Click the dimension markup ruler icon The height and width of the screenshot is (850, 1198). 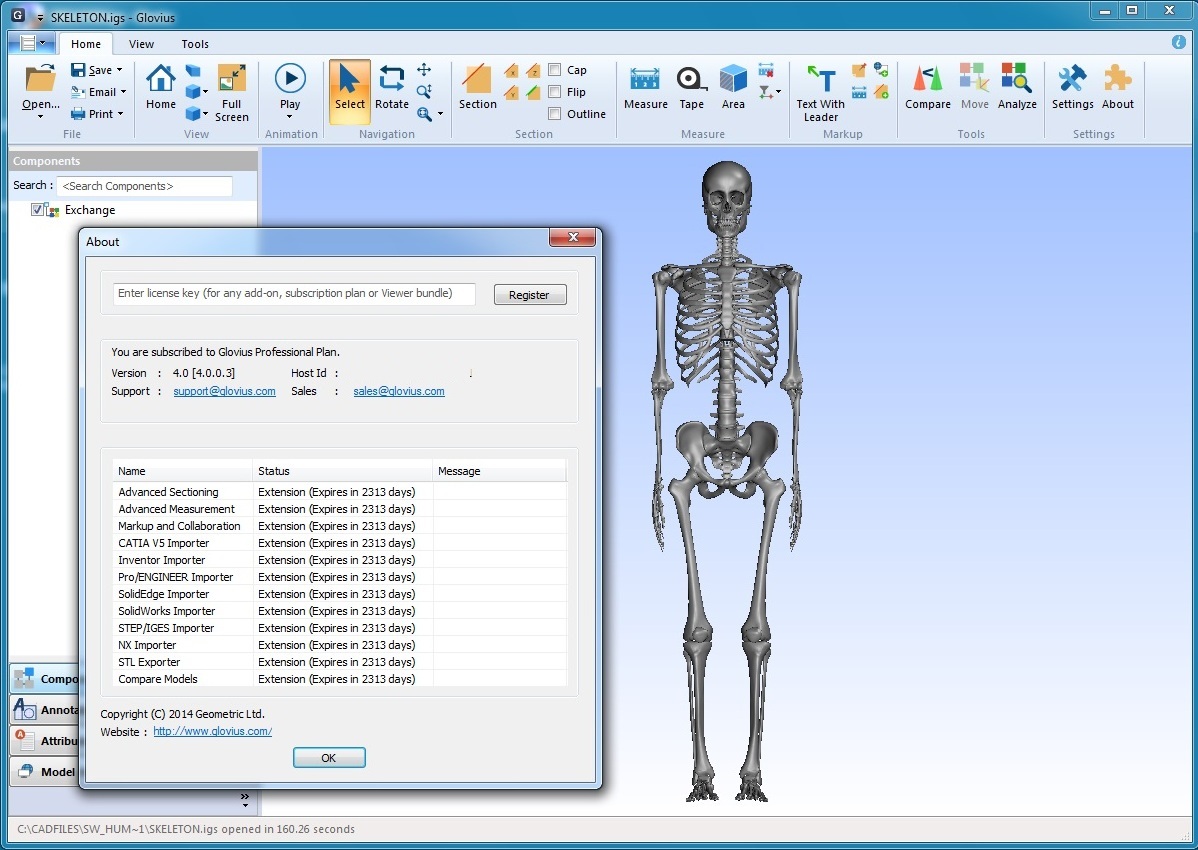[859, 92]
